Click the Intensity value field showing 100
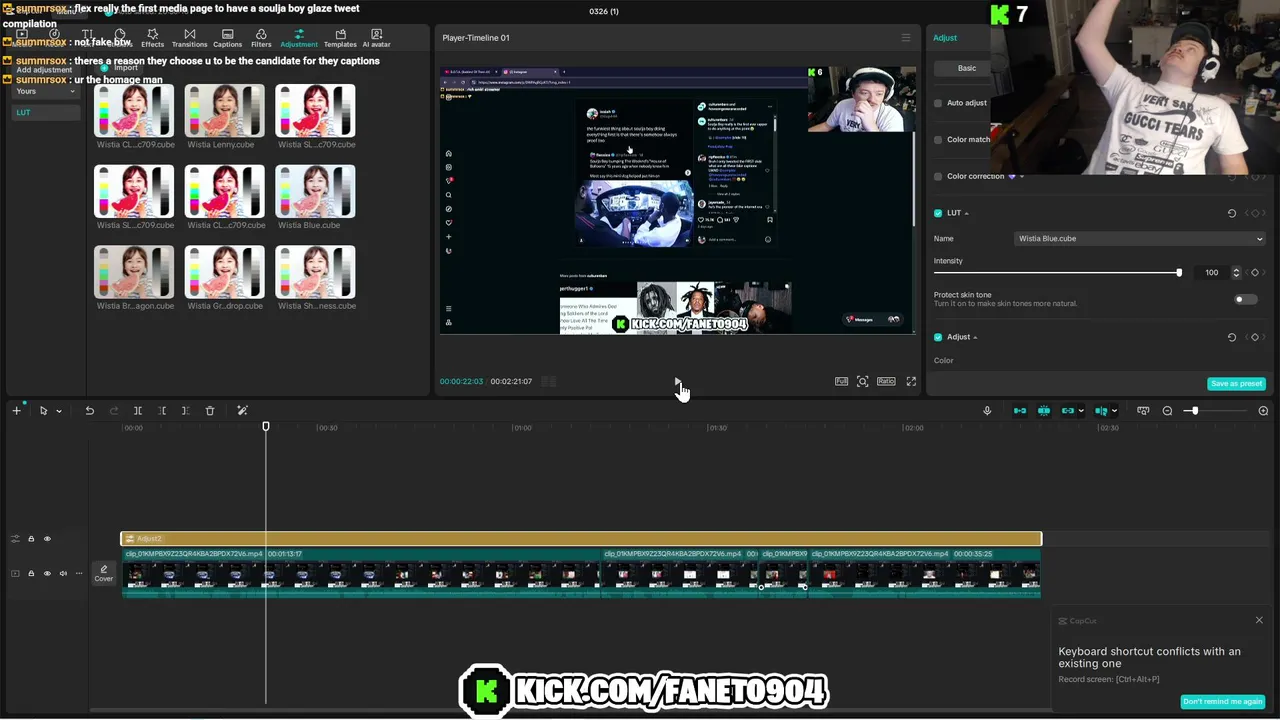 (1212, 272)
